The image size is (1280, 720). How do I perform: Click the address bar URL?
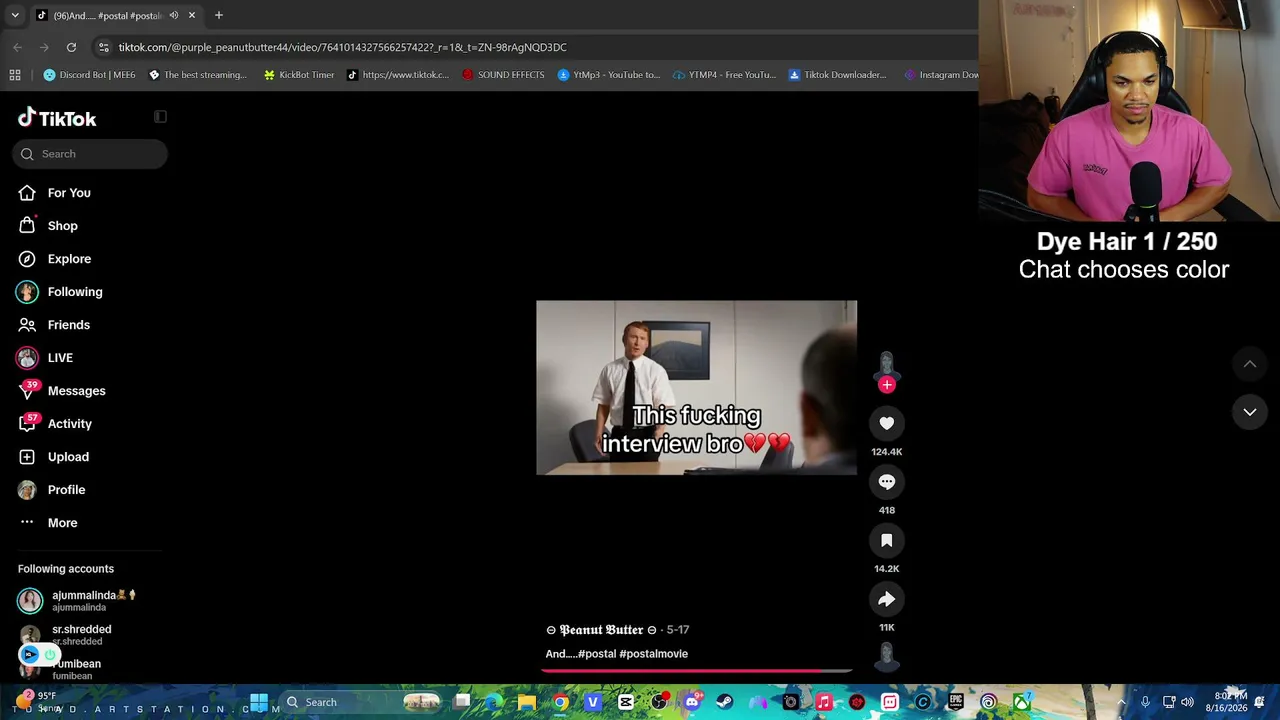pos(343,47)
